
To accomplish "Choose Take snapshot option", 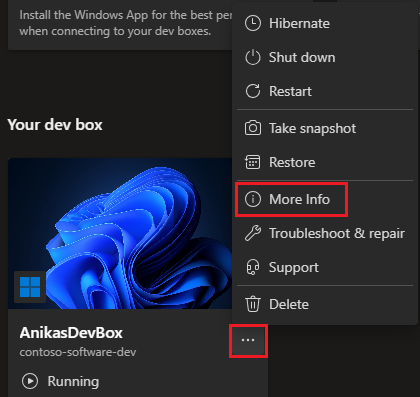I will pyautogui.click(x=325, y=128).
